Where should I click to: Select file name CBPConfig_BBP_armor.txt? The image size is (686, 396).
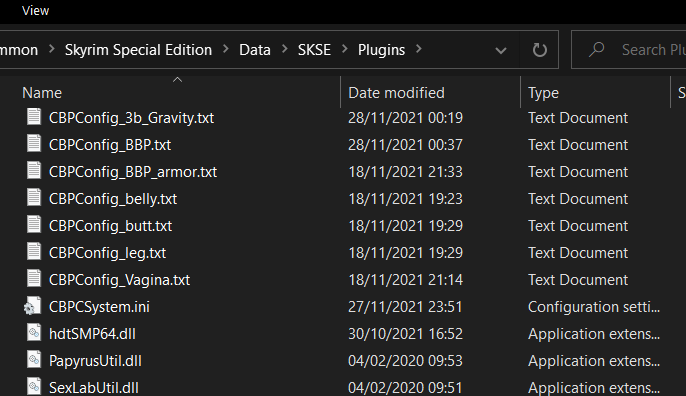pyautogui.click(x=133, y=172)
